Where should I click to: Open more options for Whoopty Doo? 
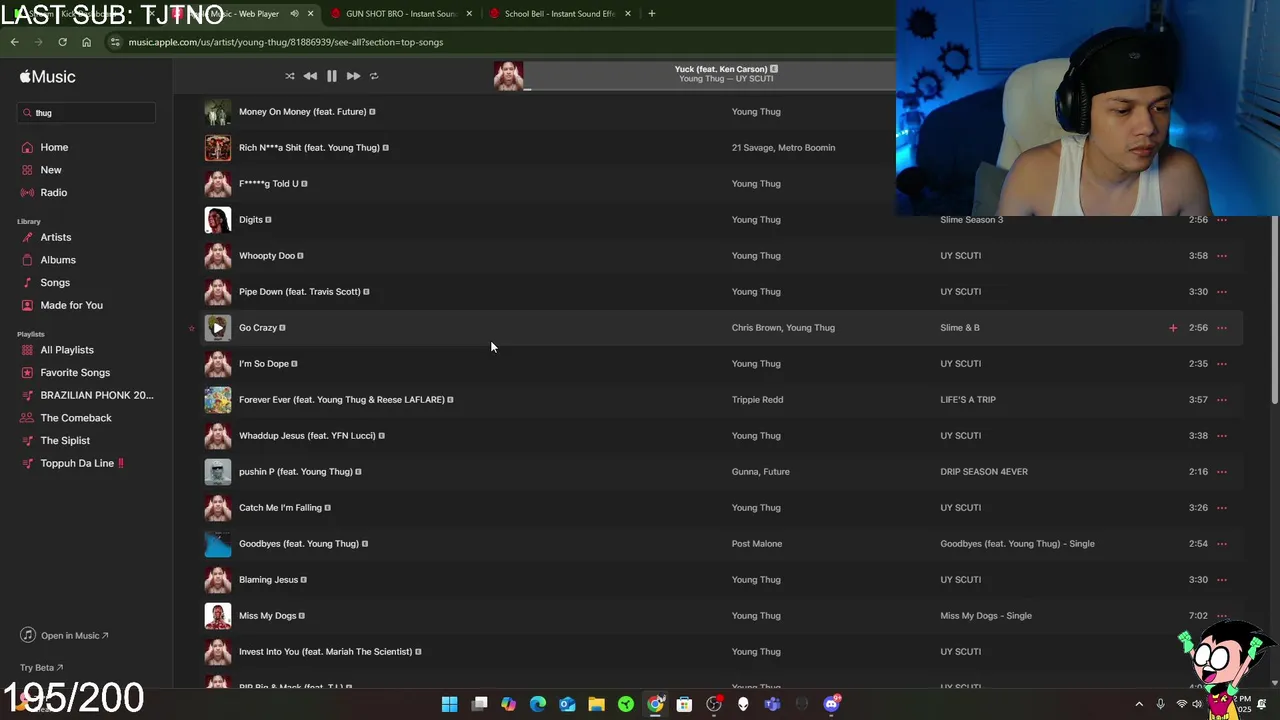pyautogui.click(x=1222, y=256)
